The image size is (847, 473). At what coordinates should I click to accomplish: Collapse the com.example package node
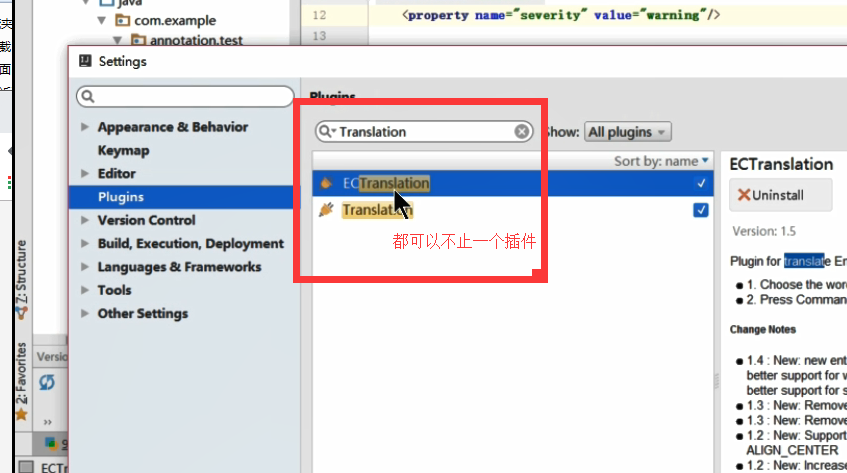pyautogui.click(x=102, y=21)
